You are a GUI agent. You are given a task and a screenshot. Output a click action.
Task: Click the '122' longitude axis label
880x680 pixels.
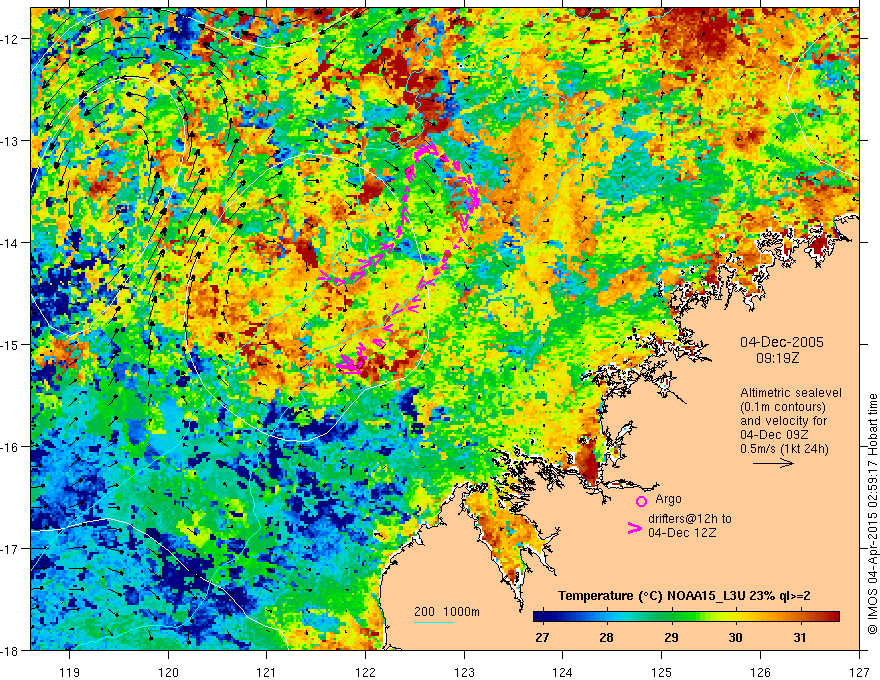365,672
